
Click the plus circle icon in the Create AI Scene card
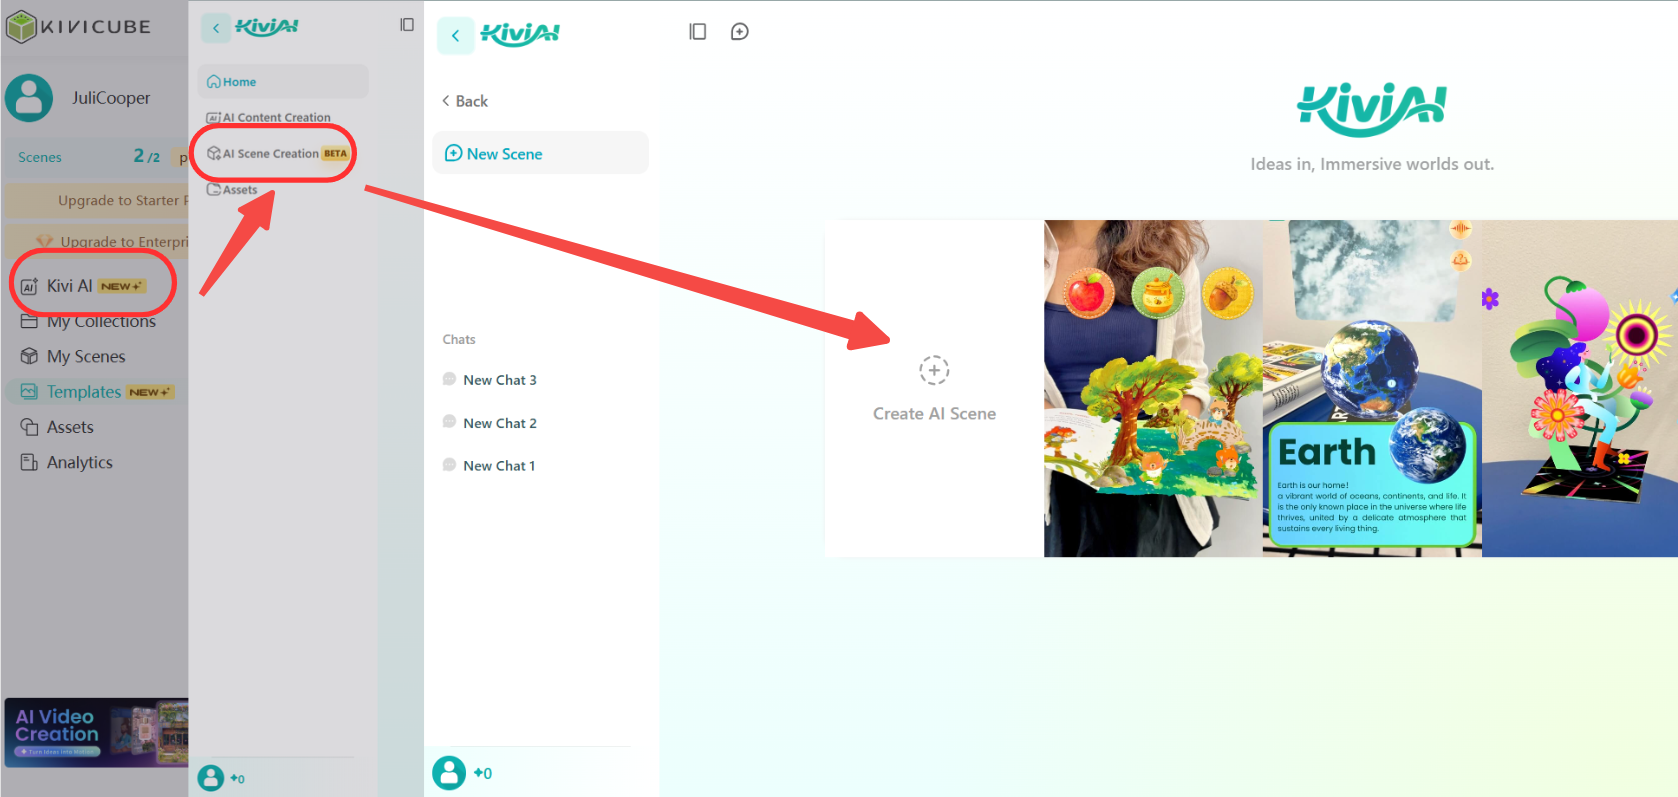(934, 370)
